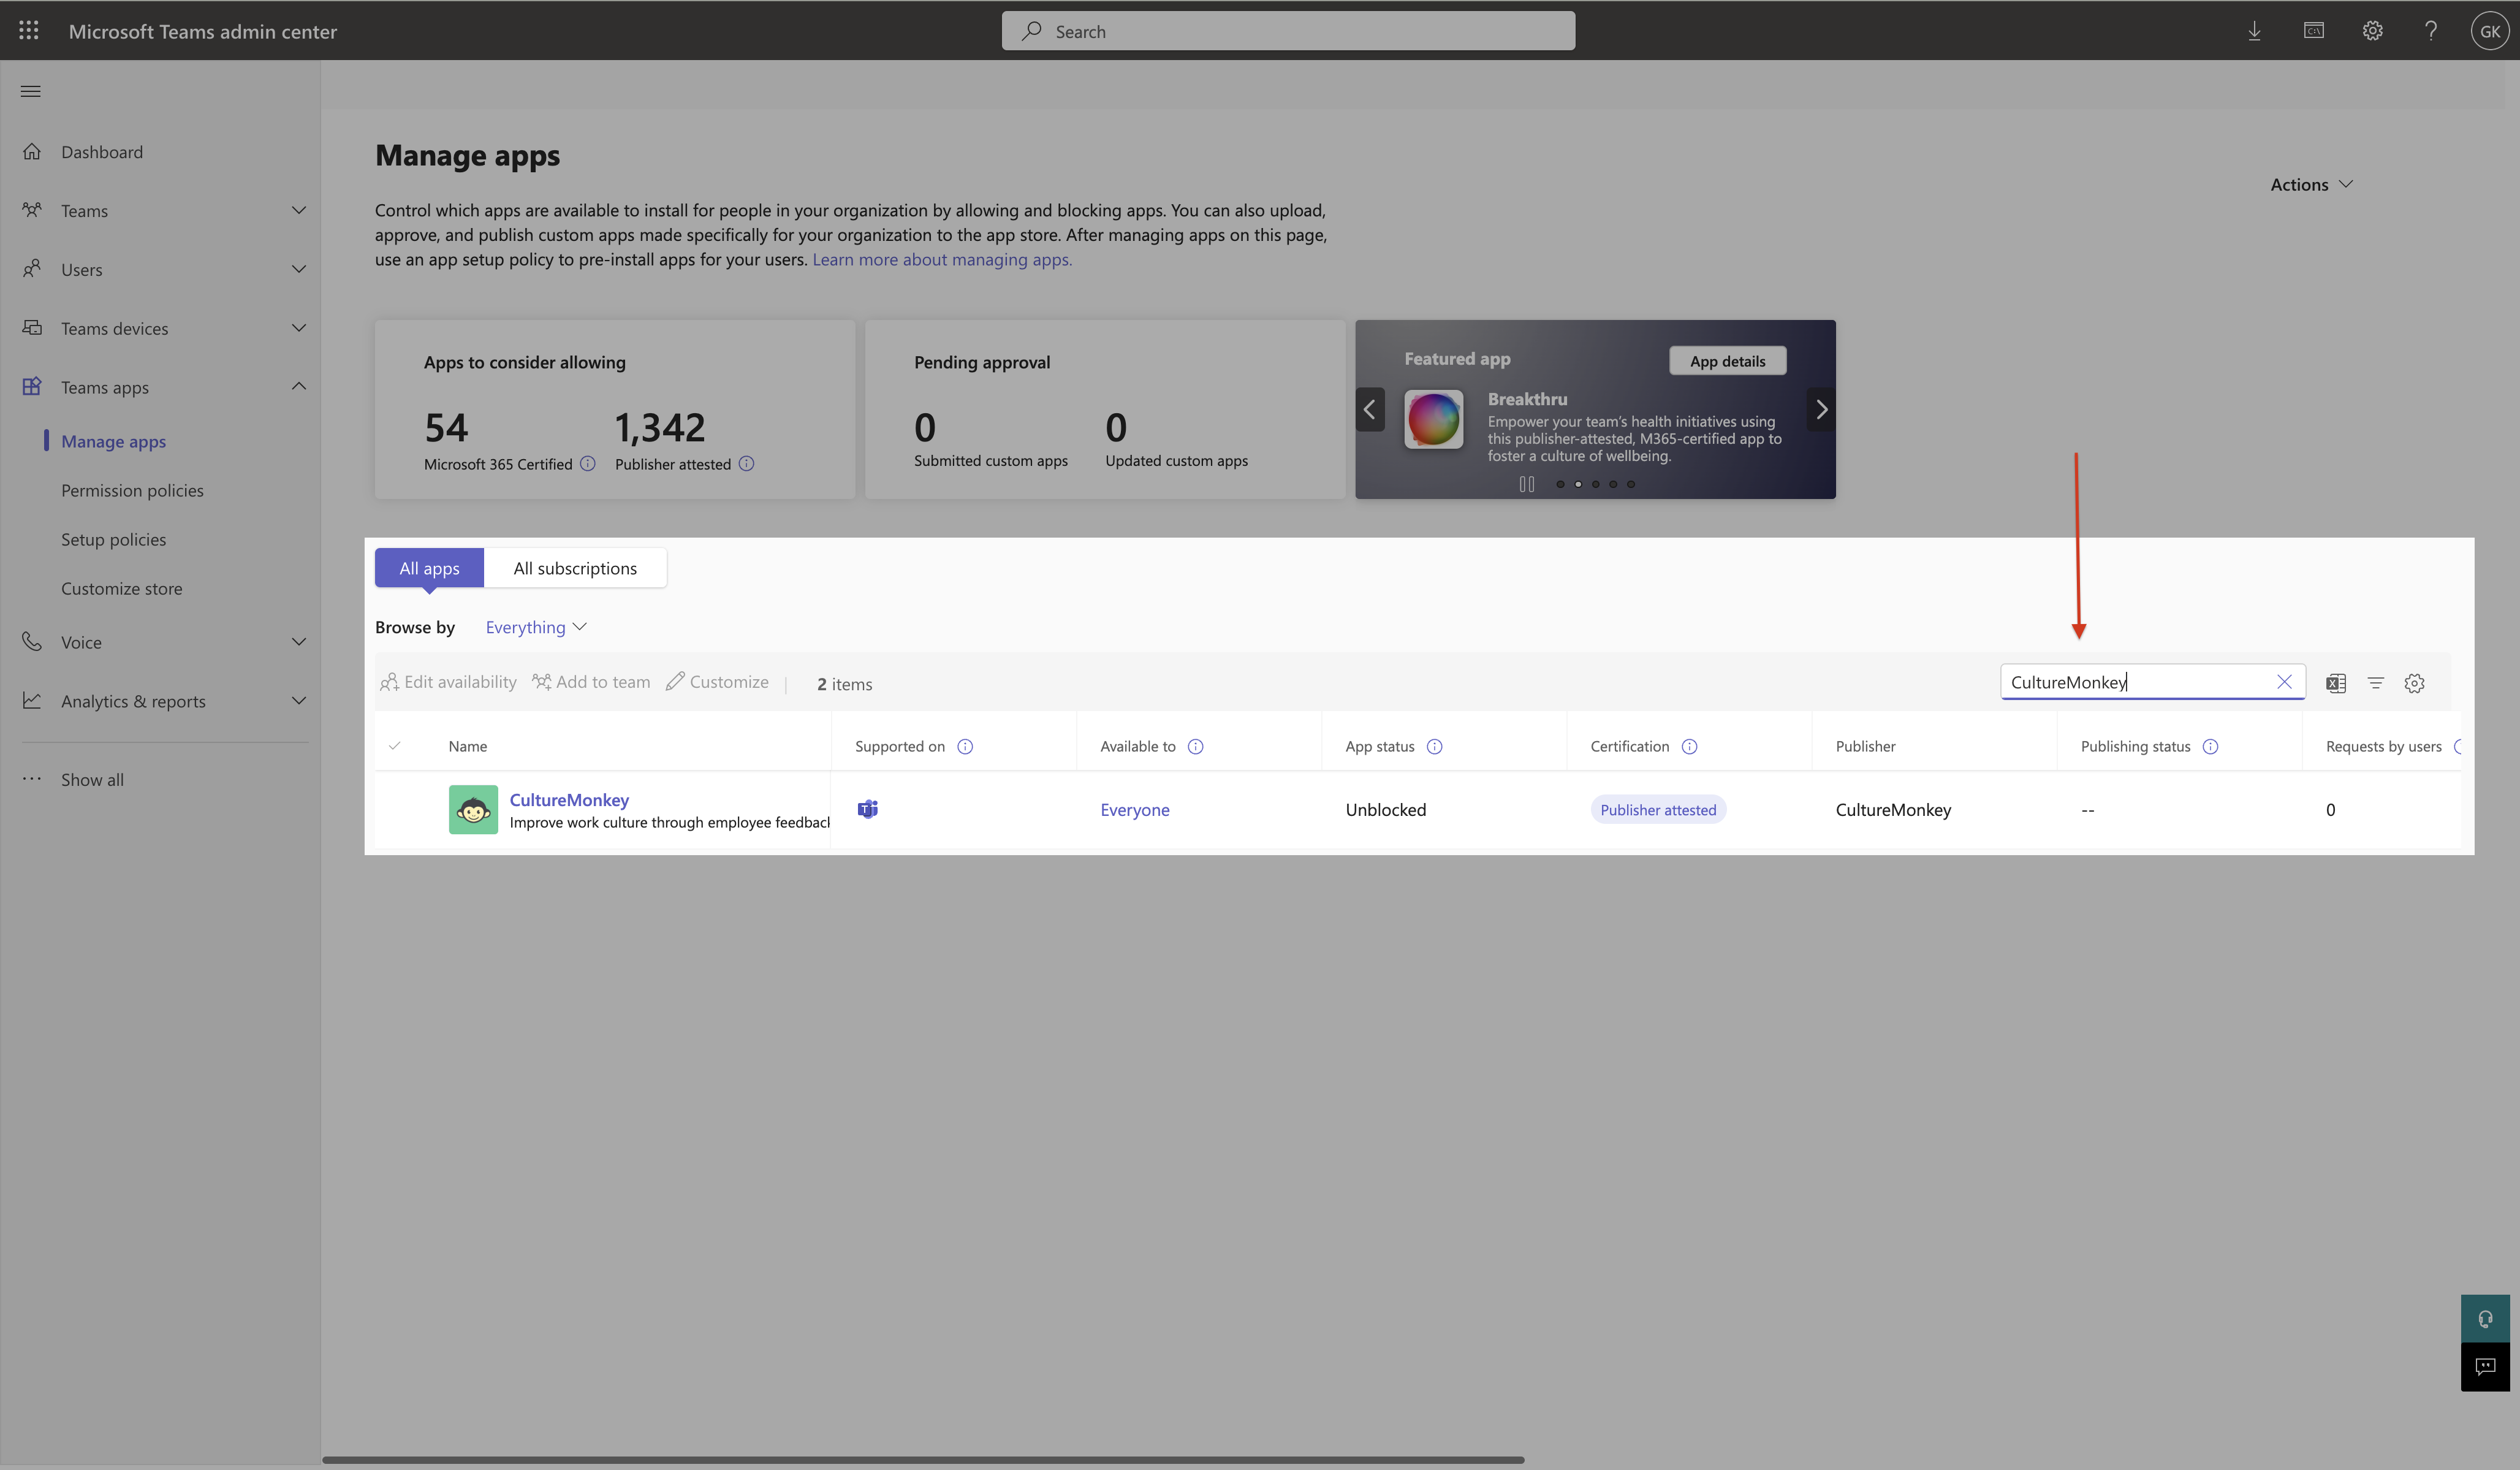Screen dimensions: 2520x1470
Task: Switch to All apps tab
Action: coord(429,568)
